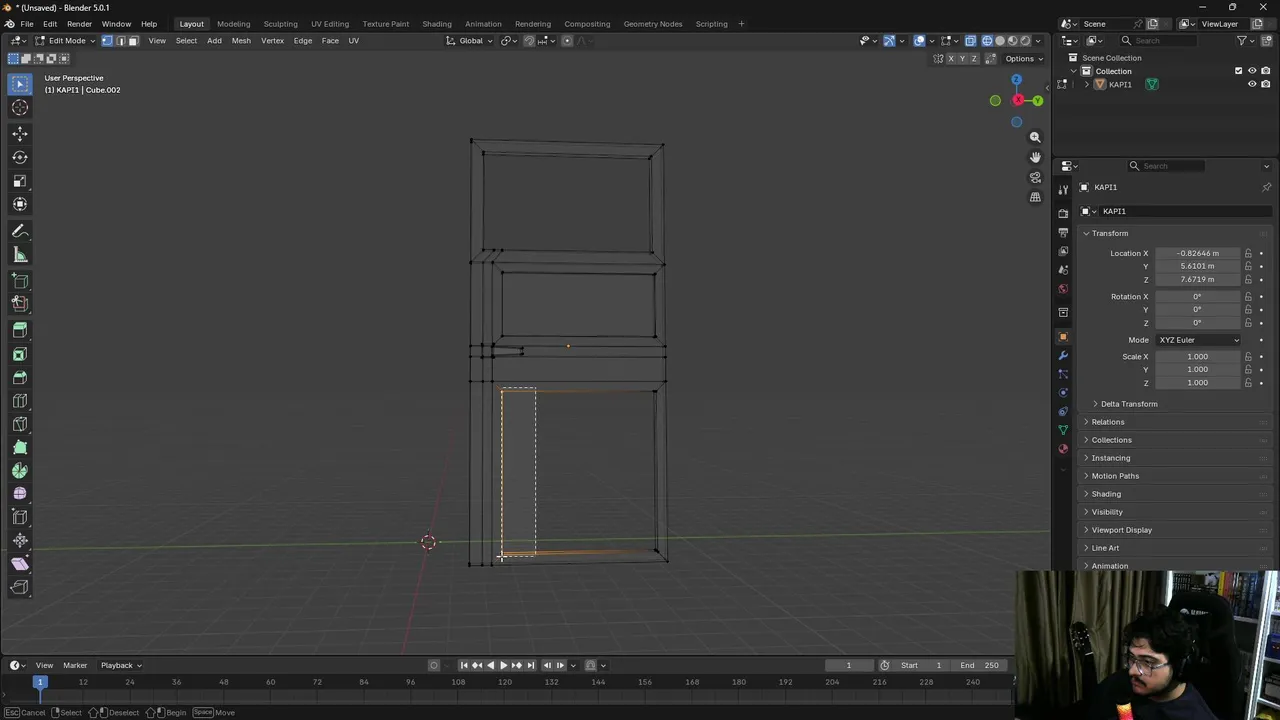
Task: Select the Rotate tool
Action: [x=20, y=157]
